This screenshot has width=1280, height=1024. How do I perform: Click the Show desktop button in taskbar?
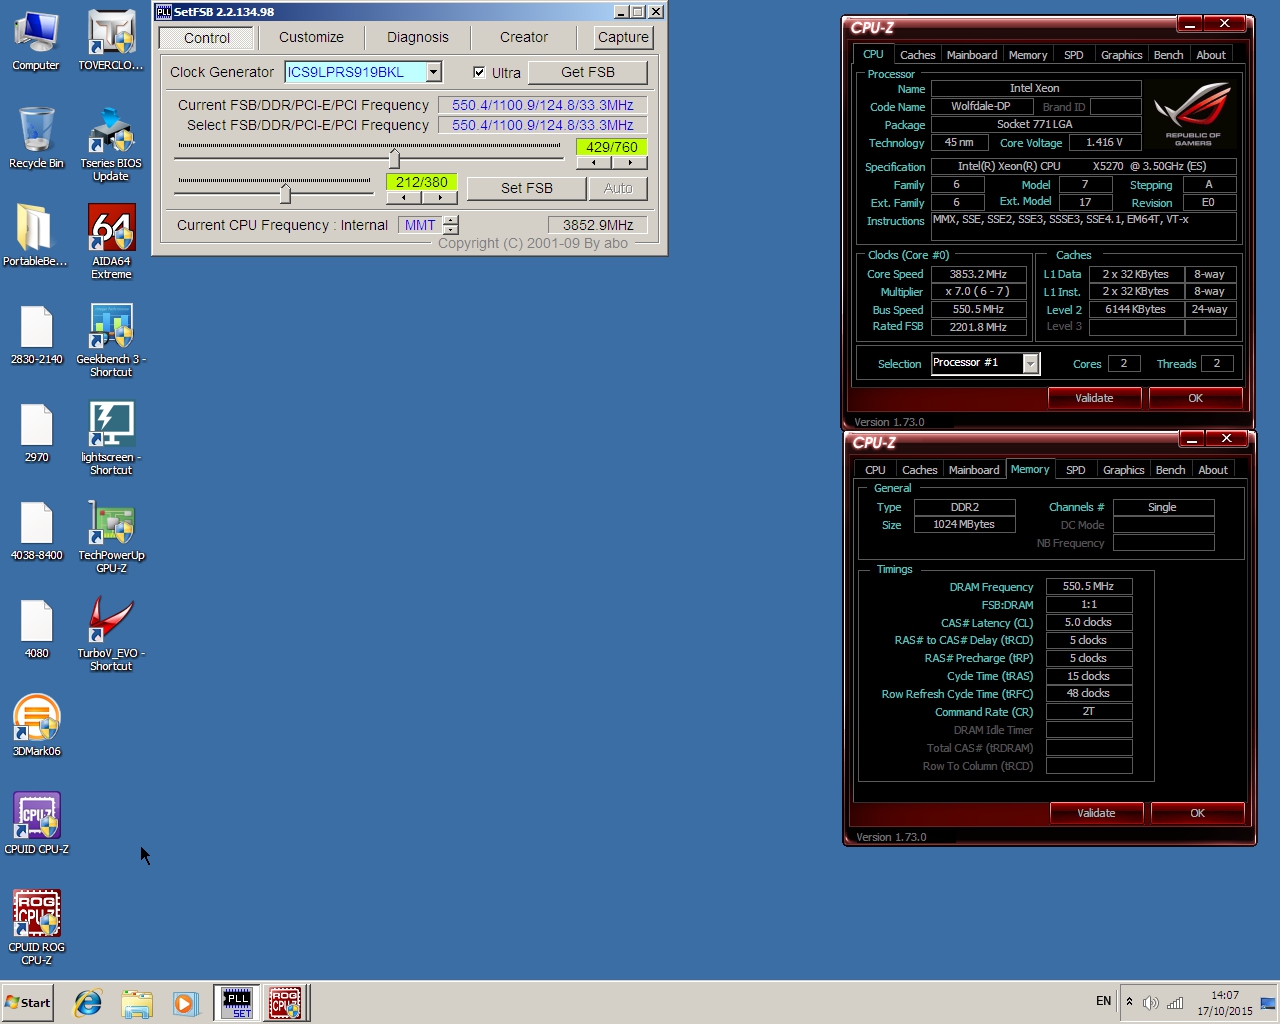coord(1268,1003)
